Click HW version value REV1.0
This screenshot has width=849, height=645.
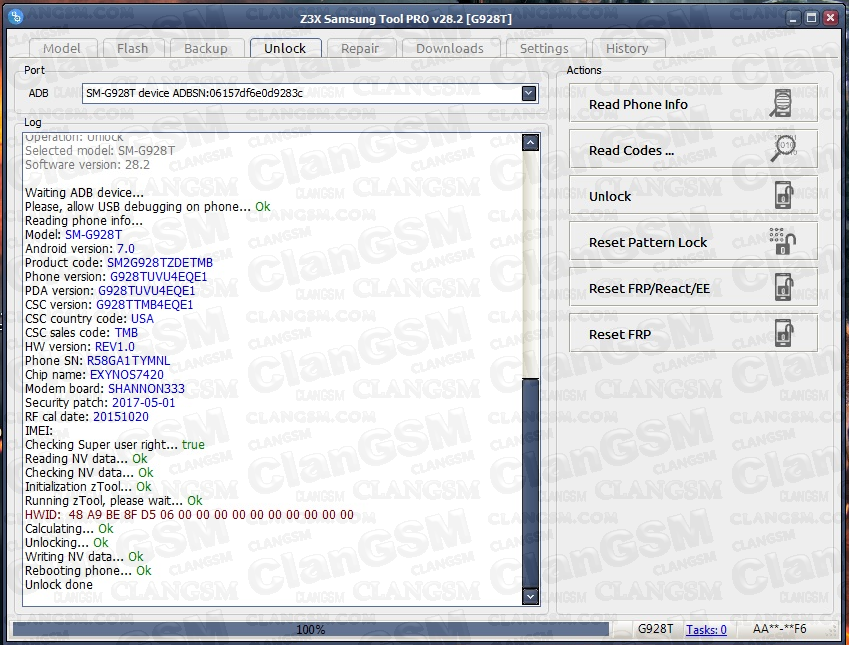tap(115, 347)
